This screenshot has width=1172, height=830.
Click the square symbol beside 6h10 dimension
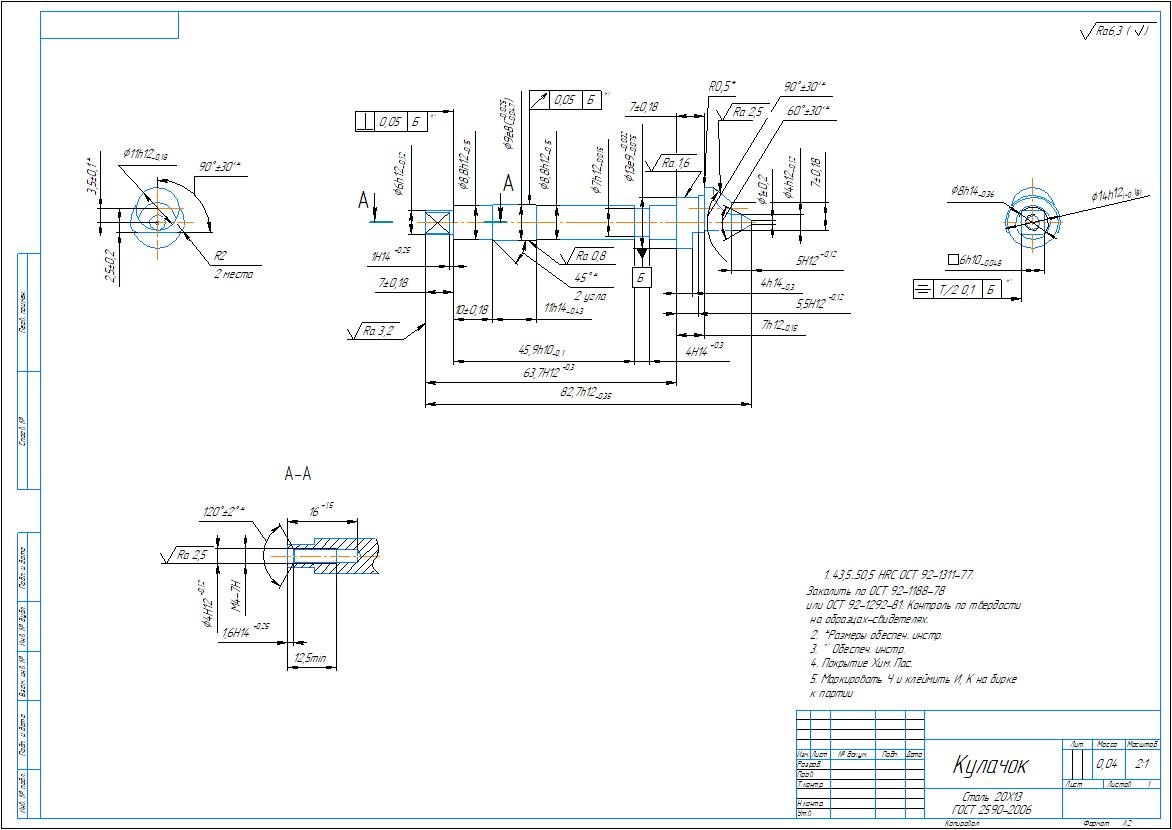(x=952, y=261)
